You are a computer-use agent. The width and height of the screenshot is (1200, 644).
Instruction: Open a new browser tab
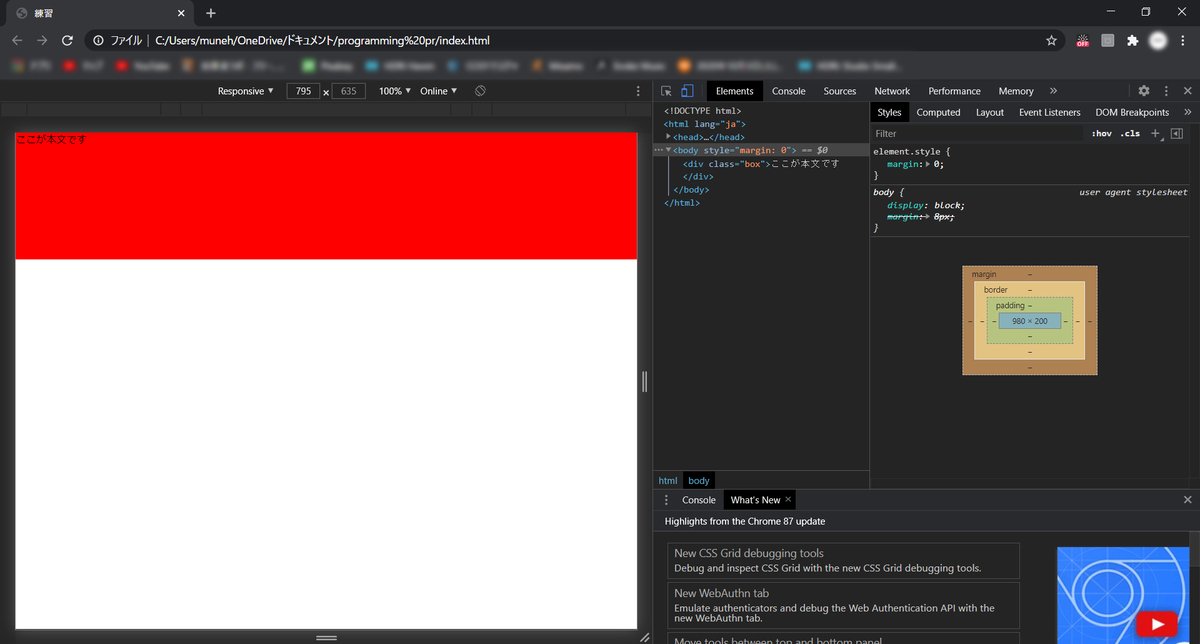211,13
